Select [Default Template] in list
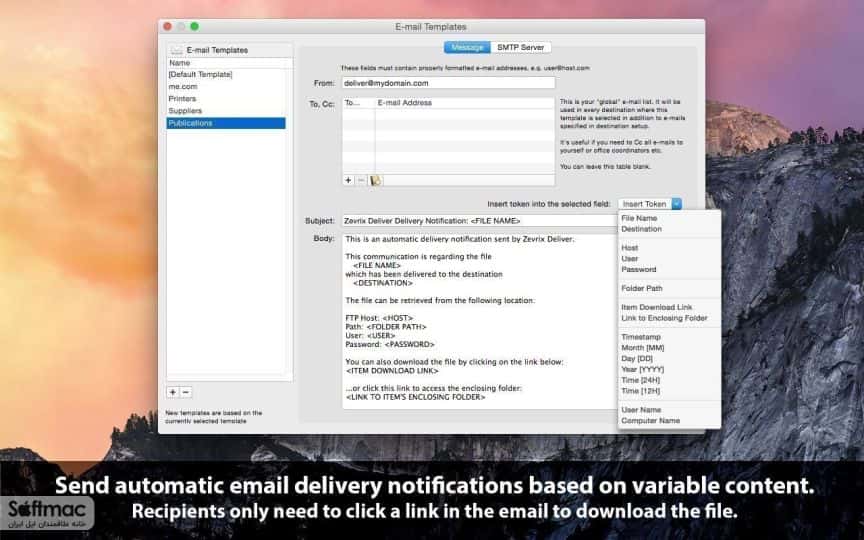This screenshot has height=540, width=864. click(x=226, y=74)
